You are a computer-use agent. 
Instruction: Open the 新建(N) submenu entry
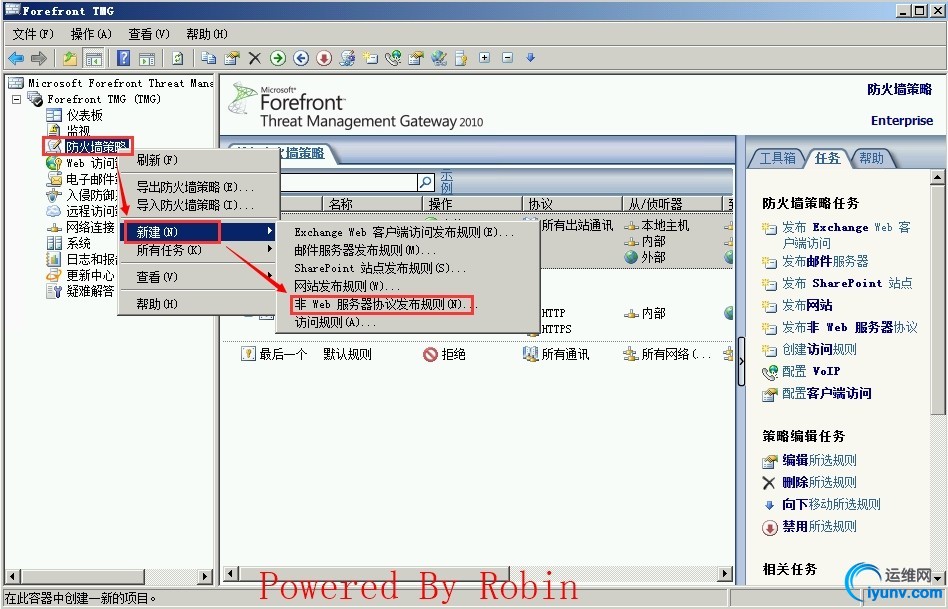(198, 232)
